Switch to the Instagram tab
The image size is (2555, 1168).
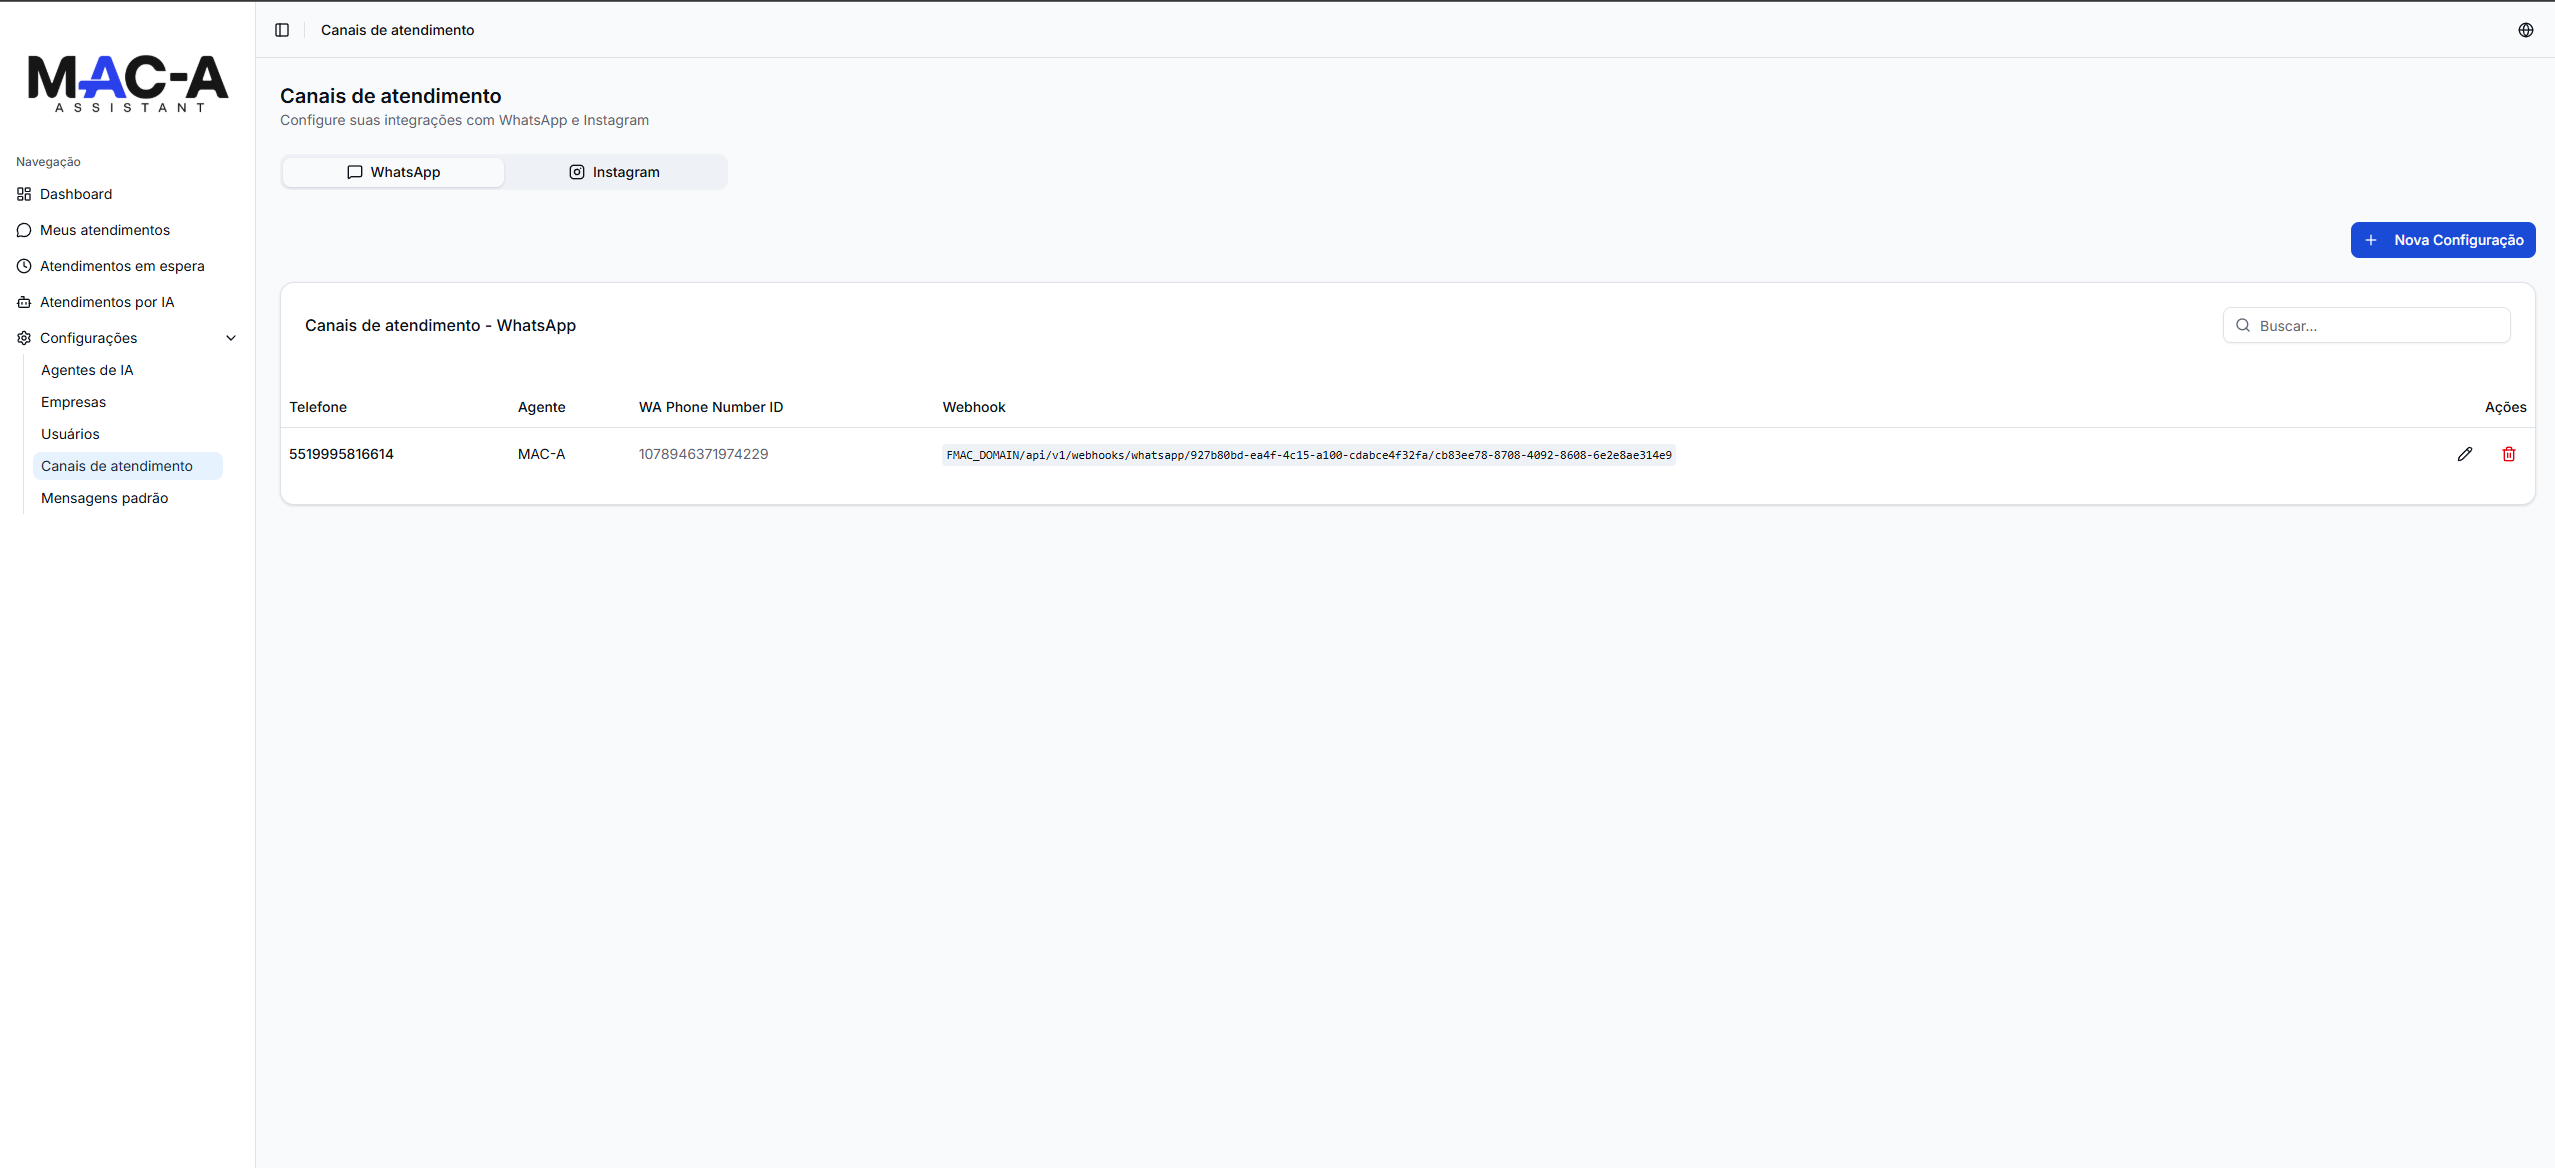(615, 172)
